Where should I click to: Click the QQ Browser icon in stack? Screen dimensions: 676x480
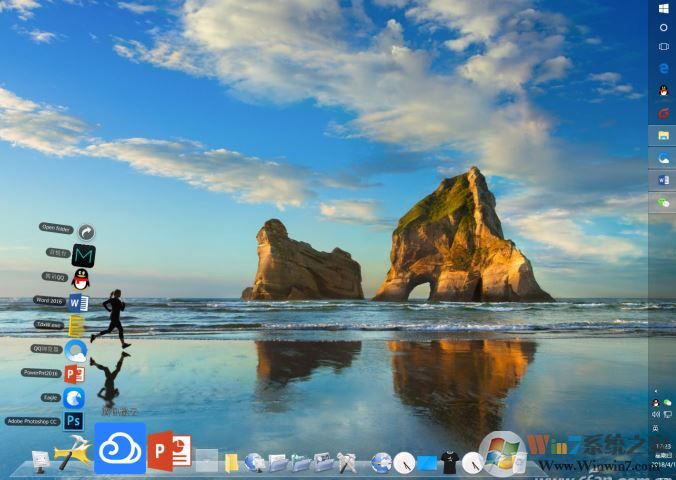point(76,350)
